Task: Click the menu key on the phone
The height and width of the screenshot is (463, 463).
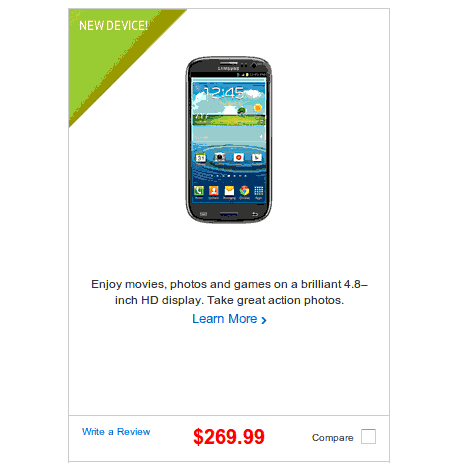Action: [x=203, y=214]
